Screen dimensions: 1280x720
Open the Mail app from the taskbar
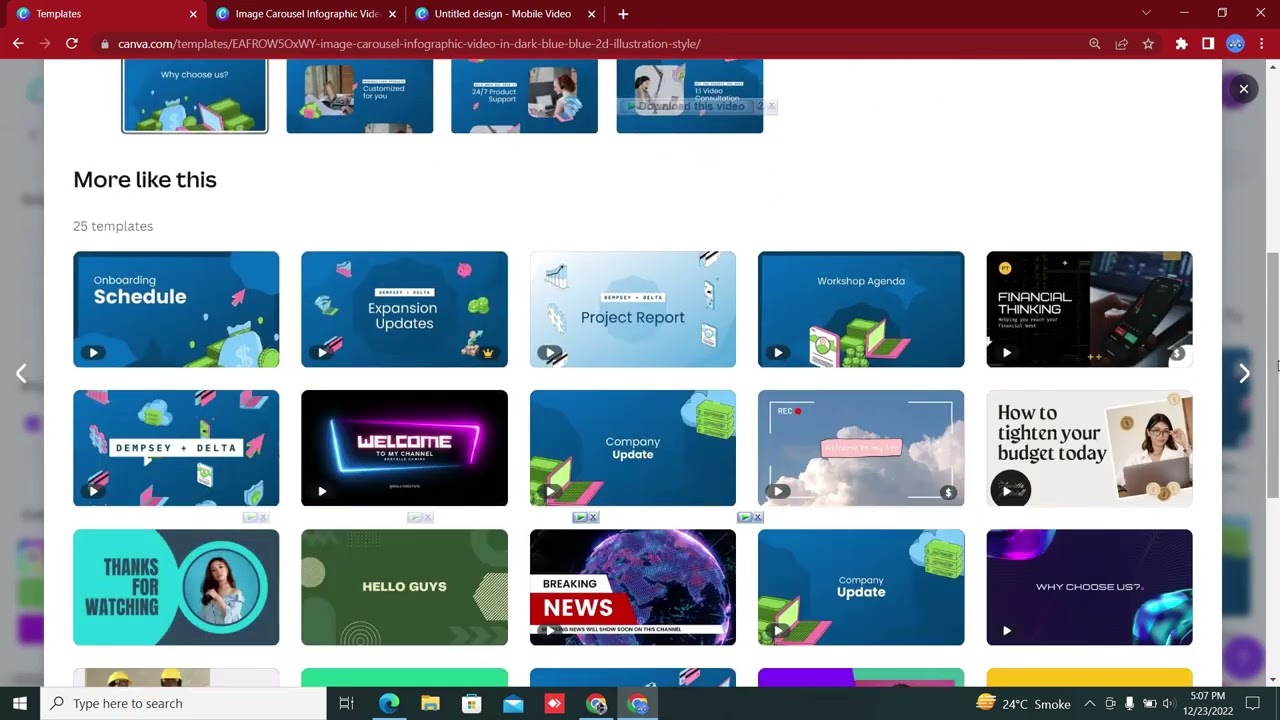click(513, 703)
